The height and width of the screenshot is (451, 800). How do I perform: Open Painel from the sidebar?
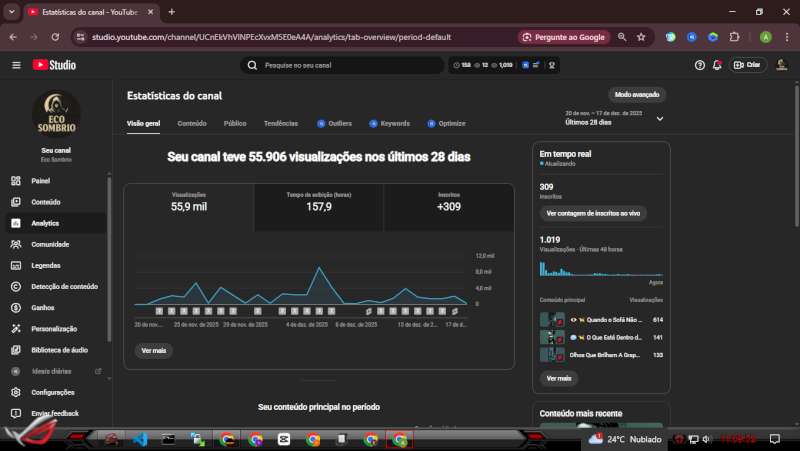click(x=40, y=181)
